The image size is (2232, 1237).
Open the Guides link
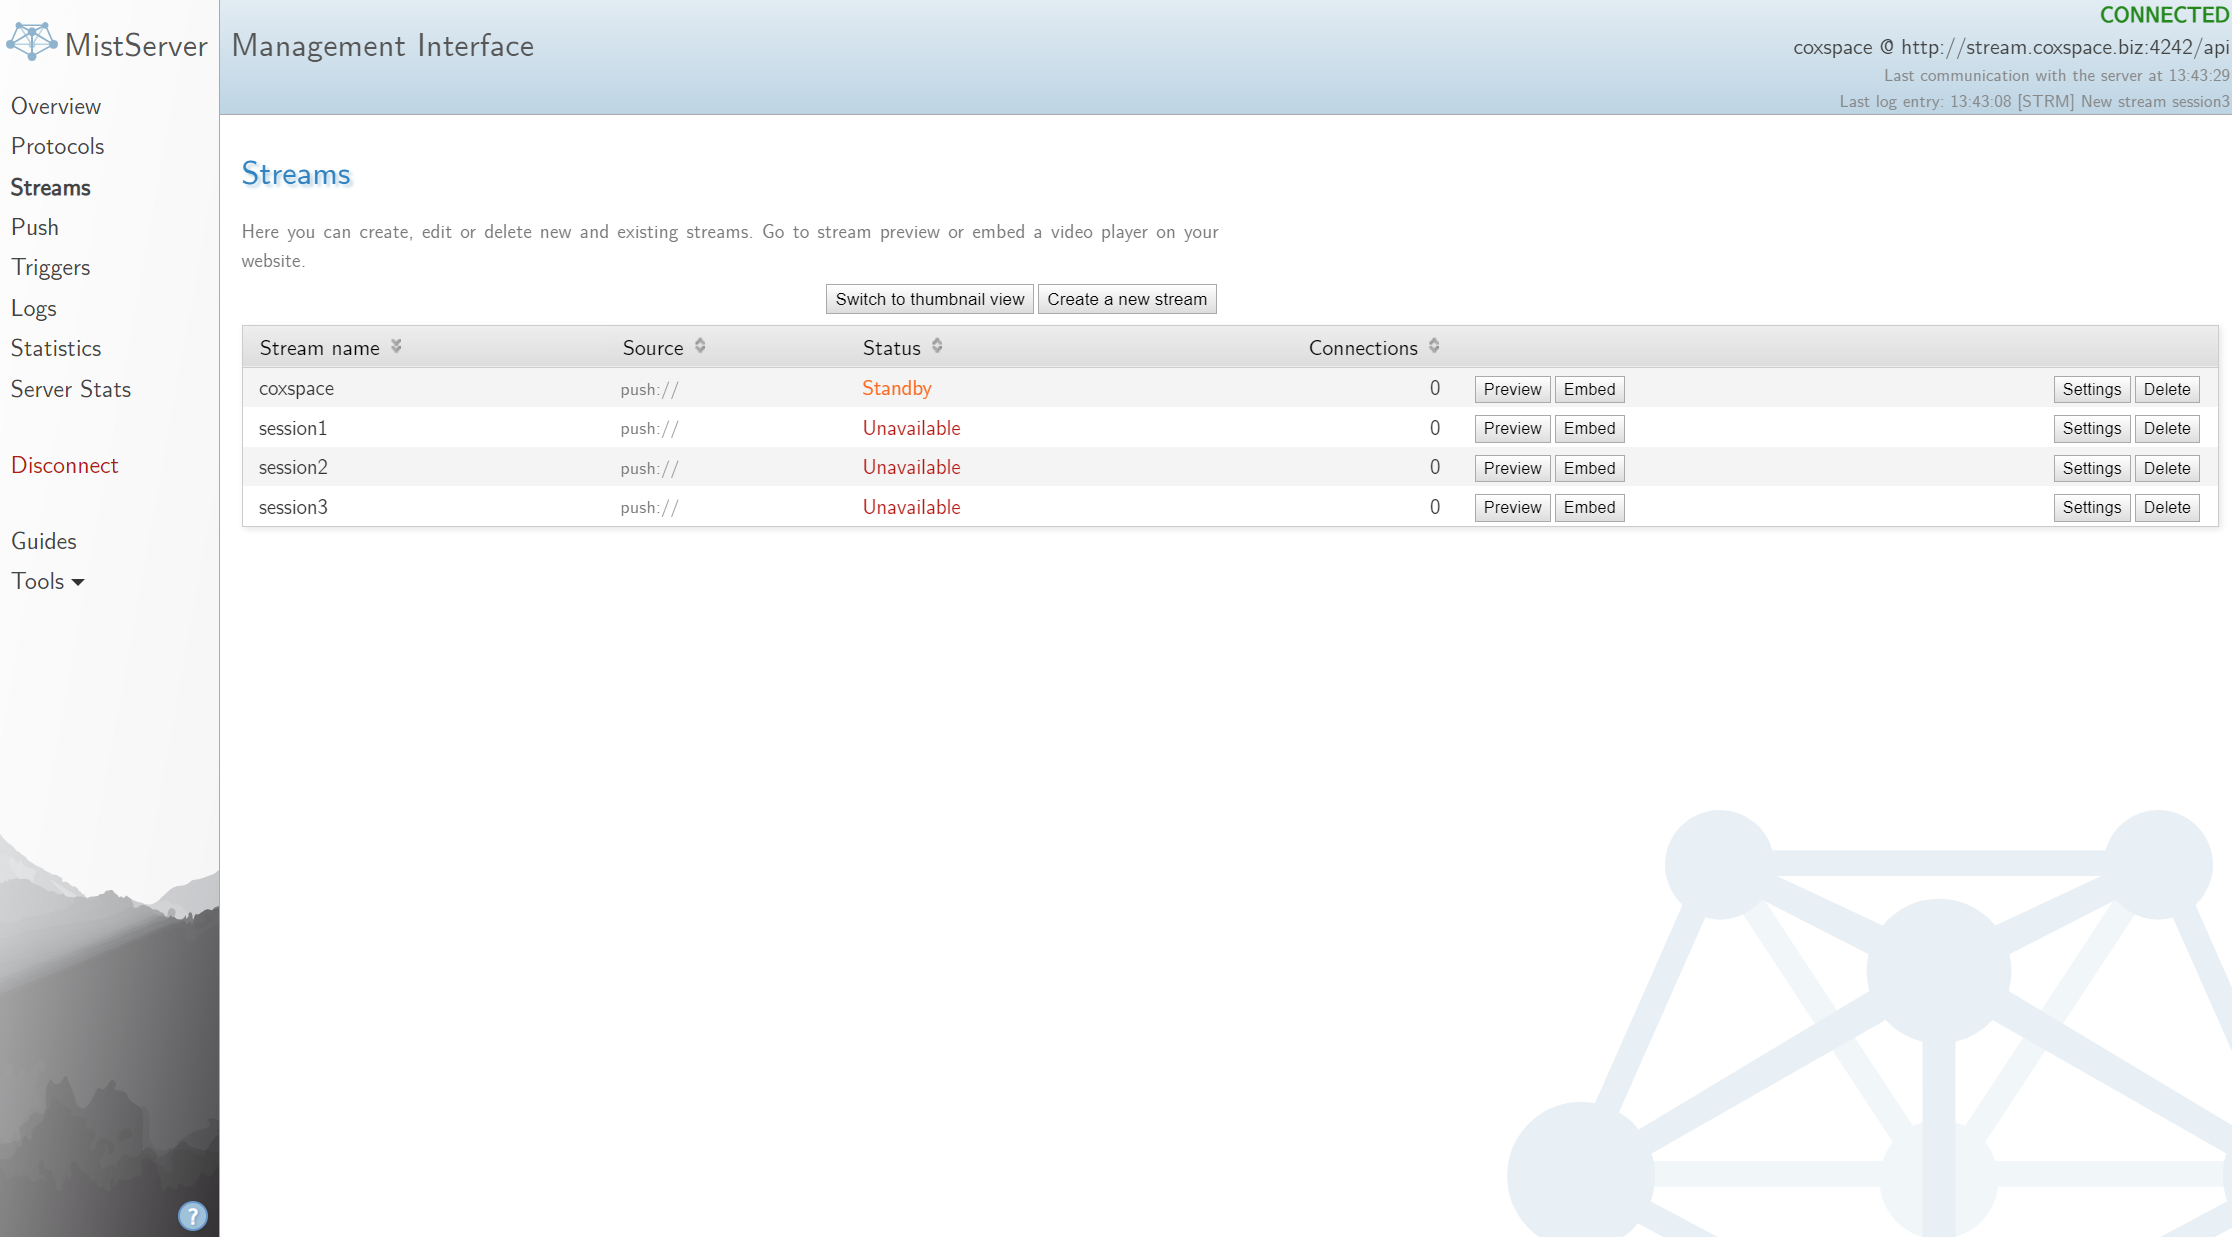tap(44, 541)
